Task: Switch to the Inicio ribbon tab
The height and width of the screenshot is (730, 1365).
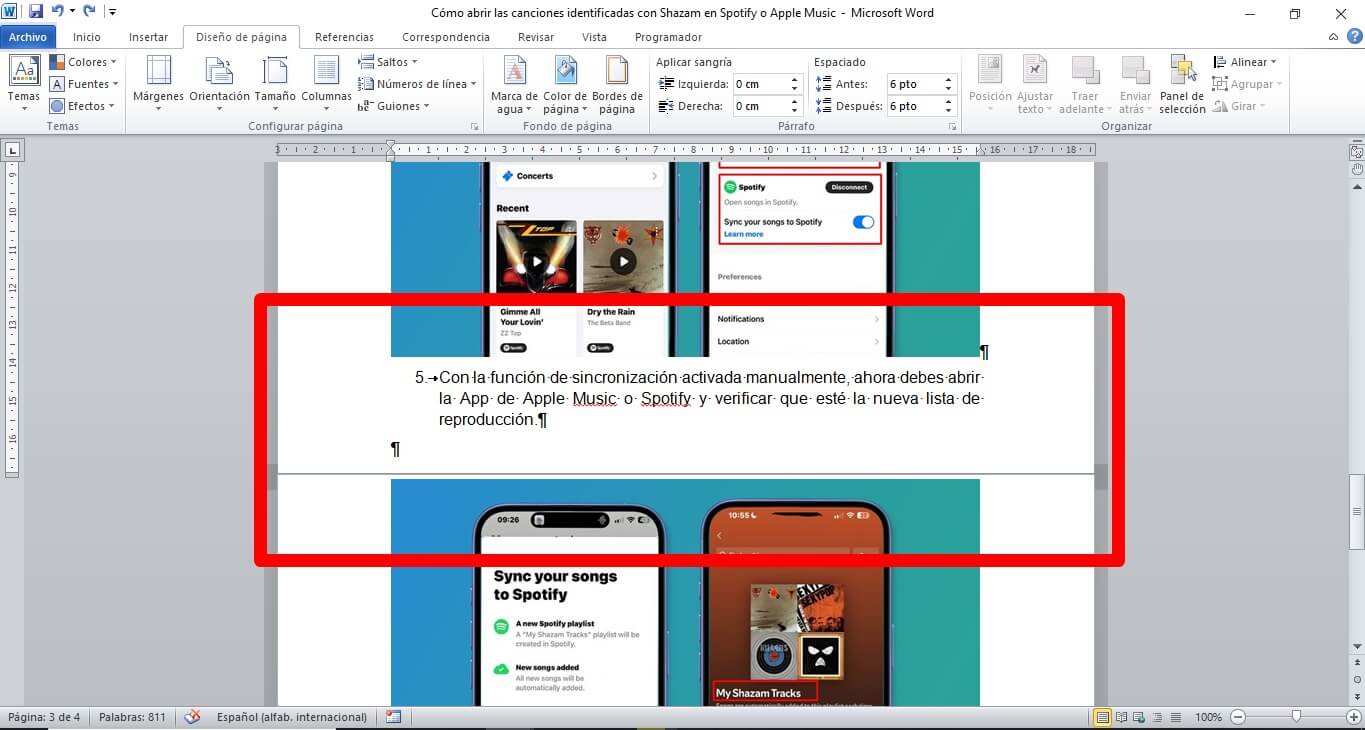Action: pos(87,37)
